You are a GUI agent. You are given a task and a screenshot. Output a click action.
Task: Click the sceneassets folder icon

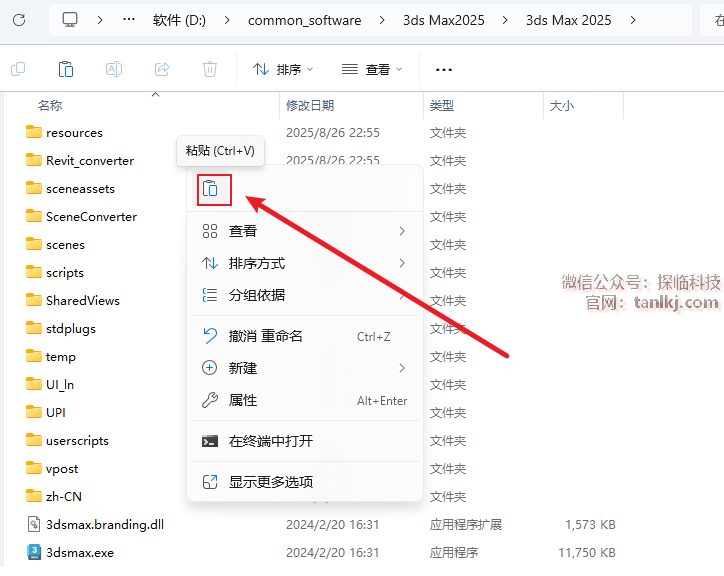(34, 188)
